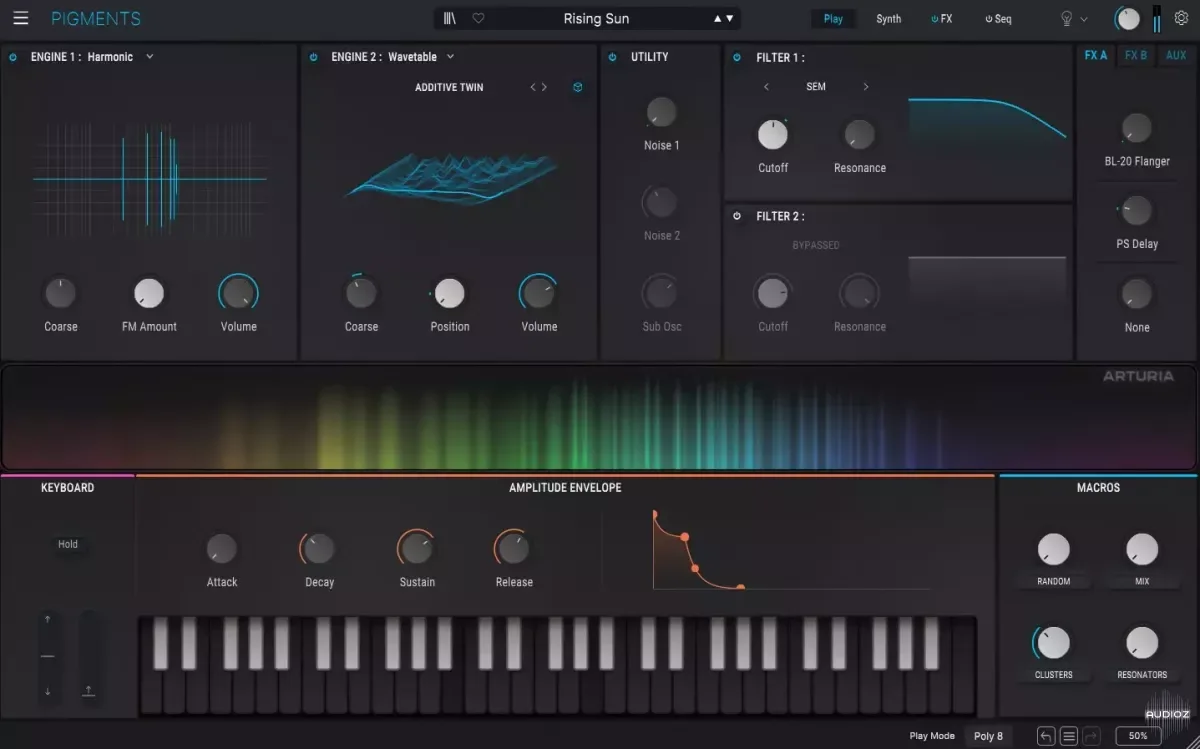1200x749 pixels.
Task: Click the wavetable 3D view cube icon
Action: [x=578, y=87]
